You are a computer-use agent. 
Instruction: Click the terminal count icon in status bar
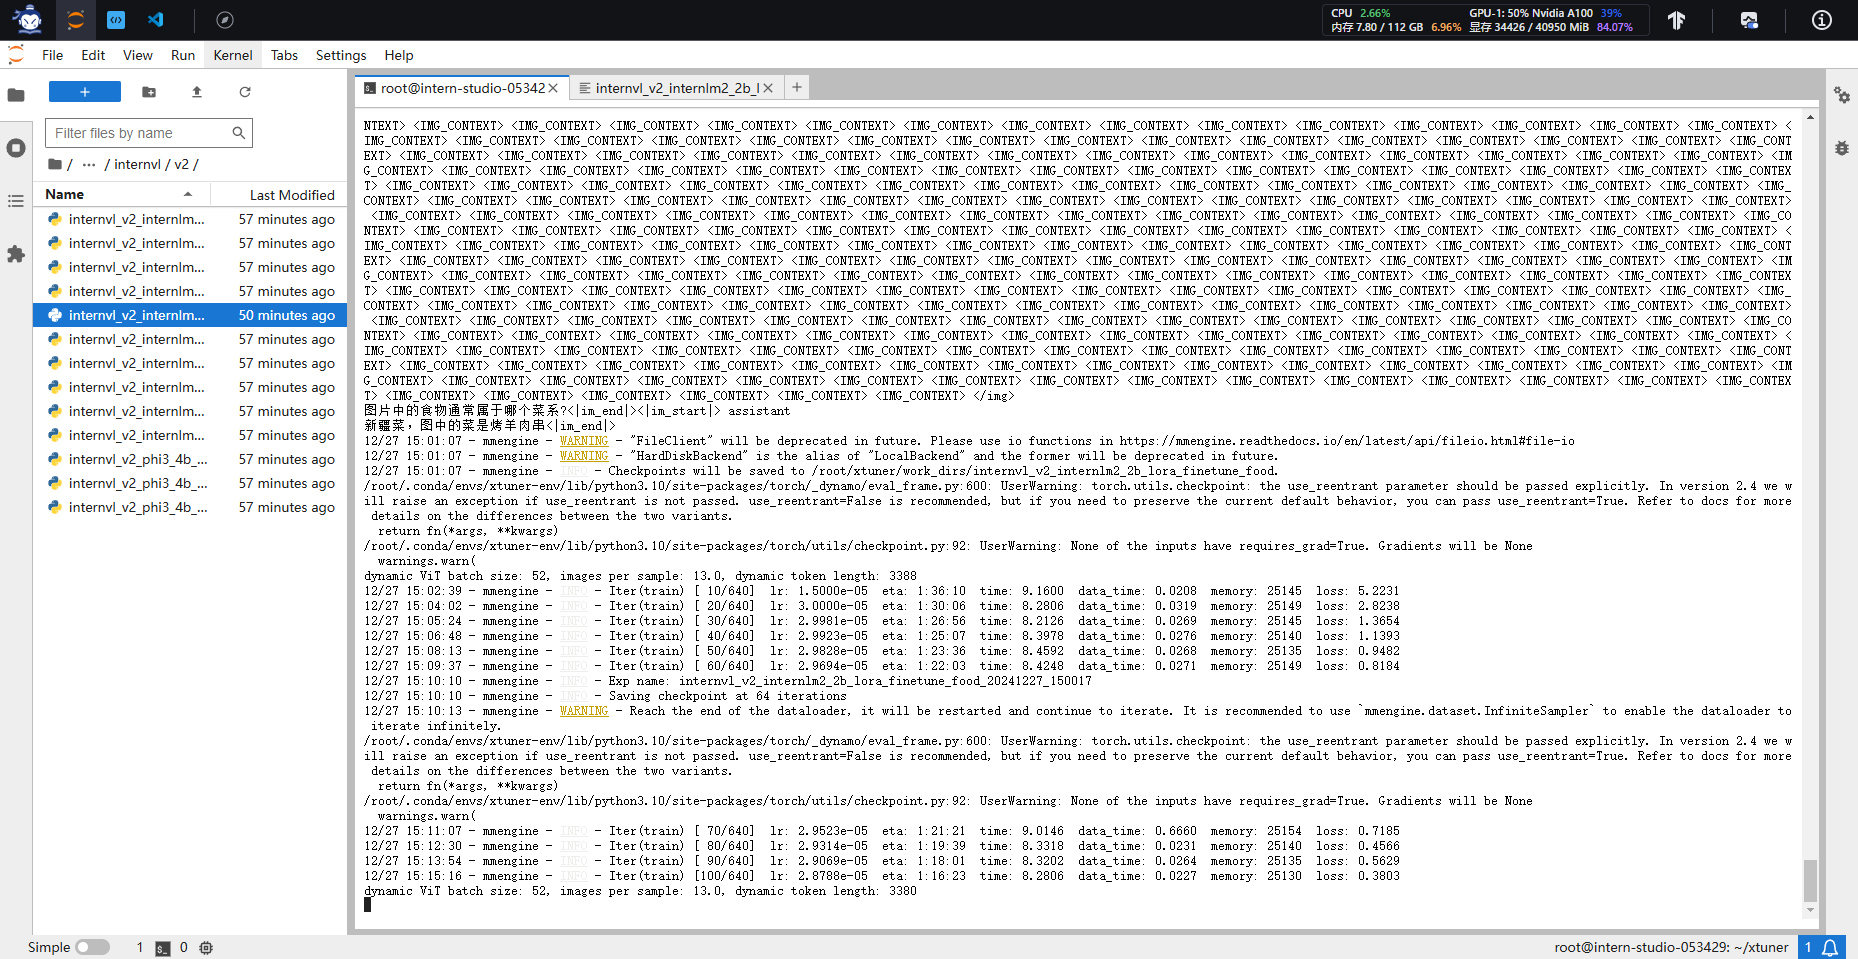[x=163, y=948]
